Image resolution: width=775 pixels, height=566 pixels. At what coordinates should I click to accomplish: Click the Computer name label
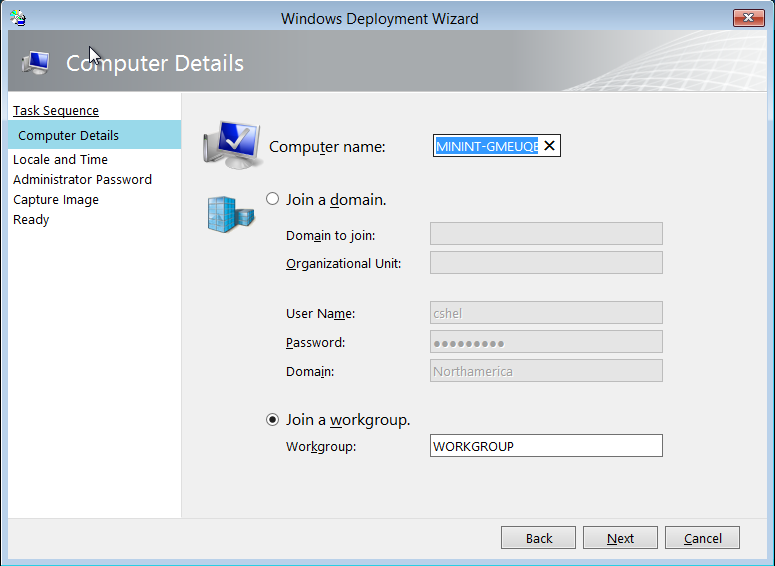pyautogui.click(x=327, y=147)
